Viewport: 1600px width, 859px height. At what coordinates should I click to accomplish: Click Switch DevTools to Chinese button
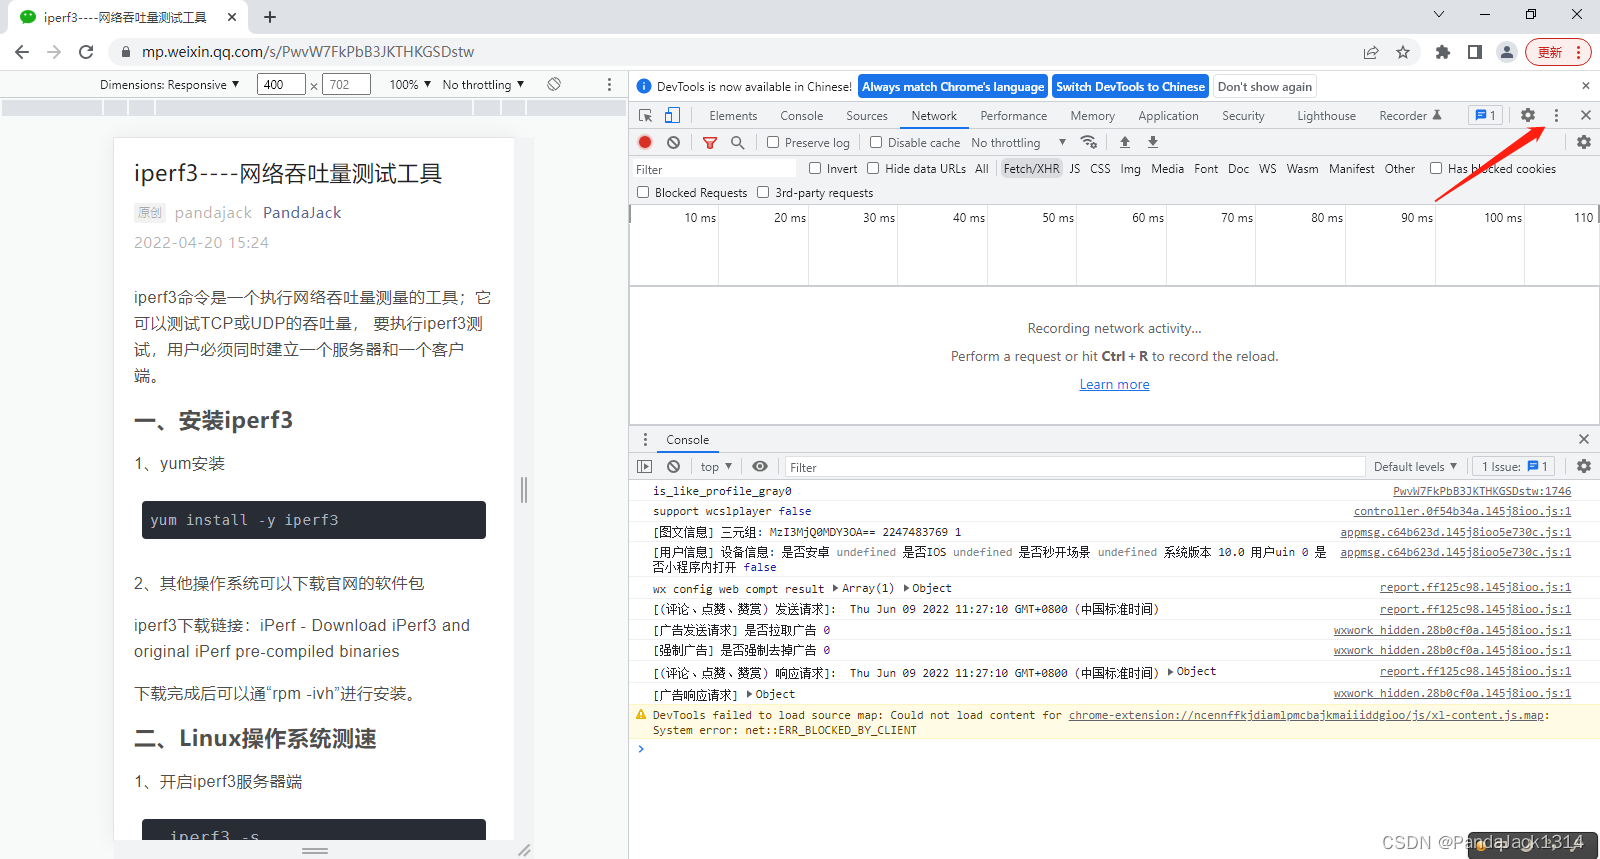(x=1130, y=87)
